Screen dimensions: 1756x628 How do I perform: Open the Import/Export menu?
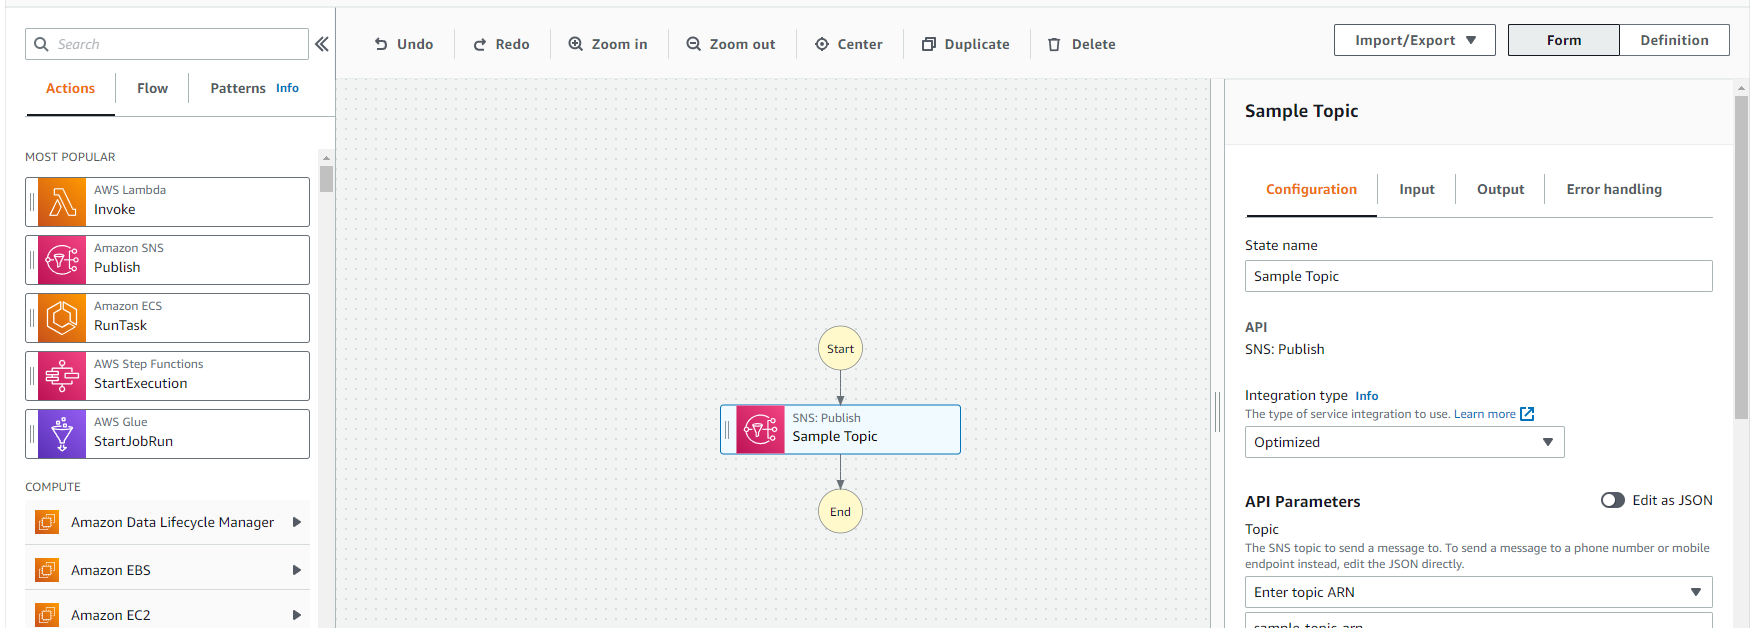tap(1414, 40)
